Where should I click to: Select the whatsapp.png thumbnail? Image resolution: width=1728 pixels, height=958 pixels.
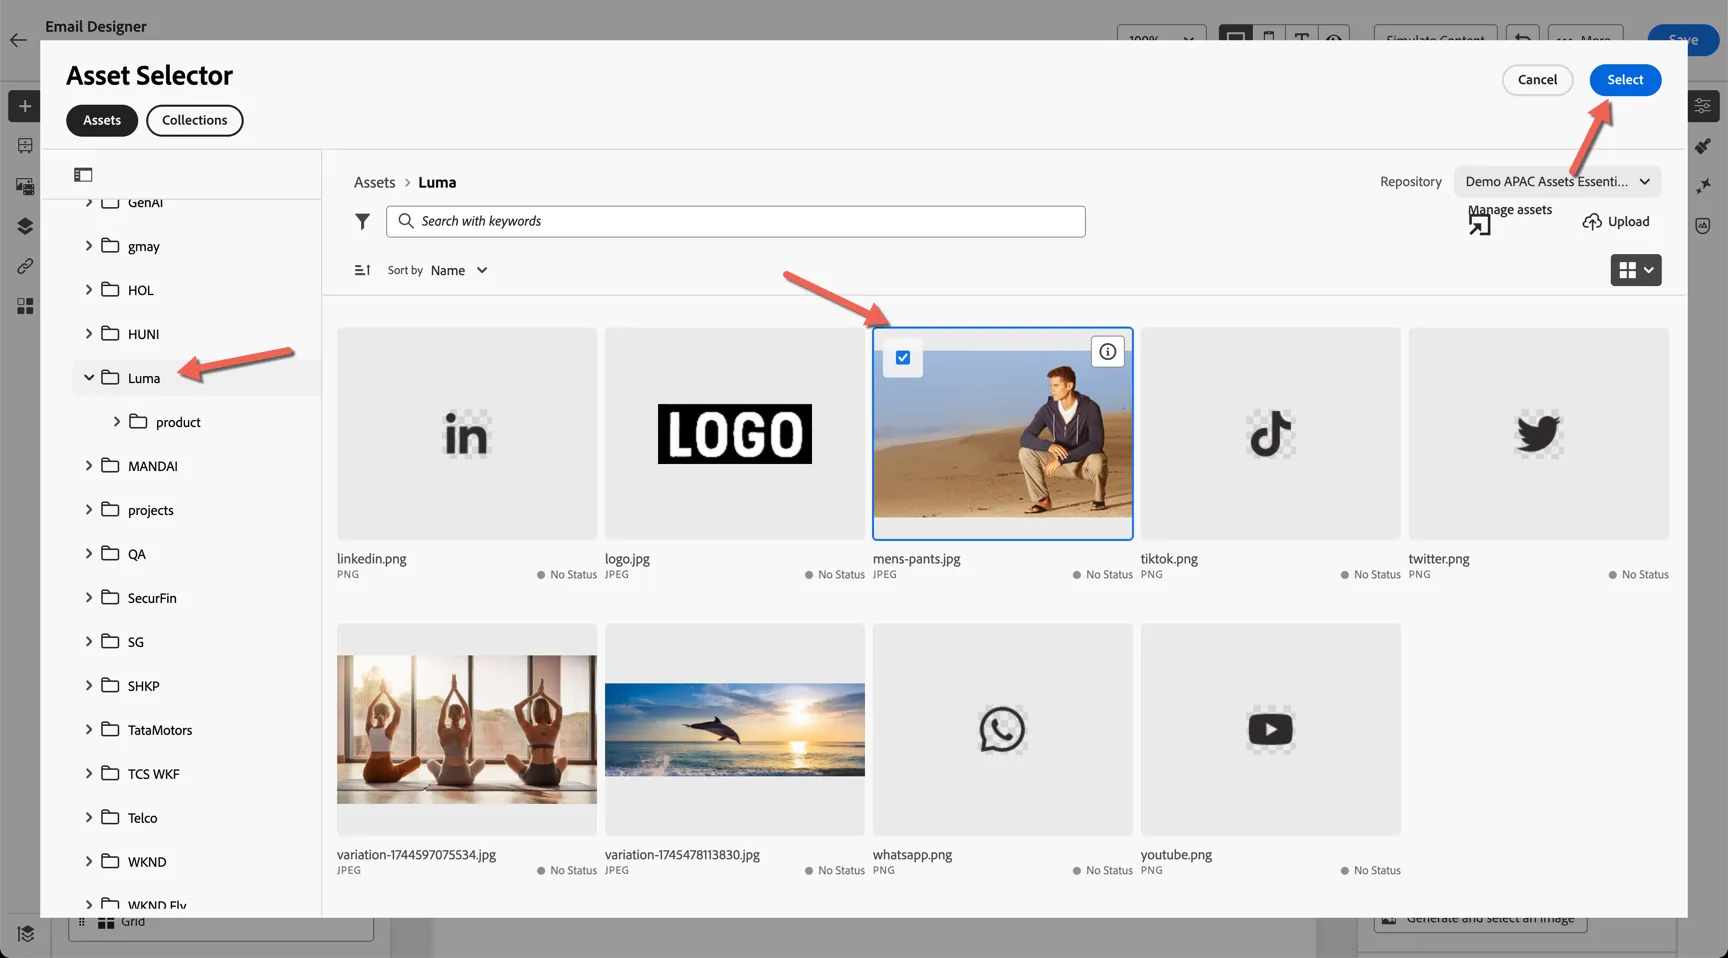point(1003,730)
